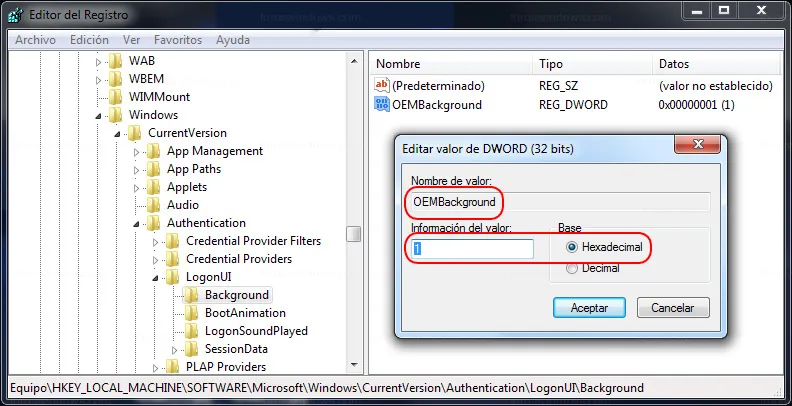Select the Hexadecimal base option
792x406 pixels.
click(572, 247)
